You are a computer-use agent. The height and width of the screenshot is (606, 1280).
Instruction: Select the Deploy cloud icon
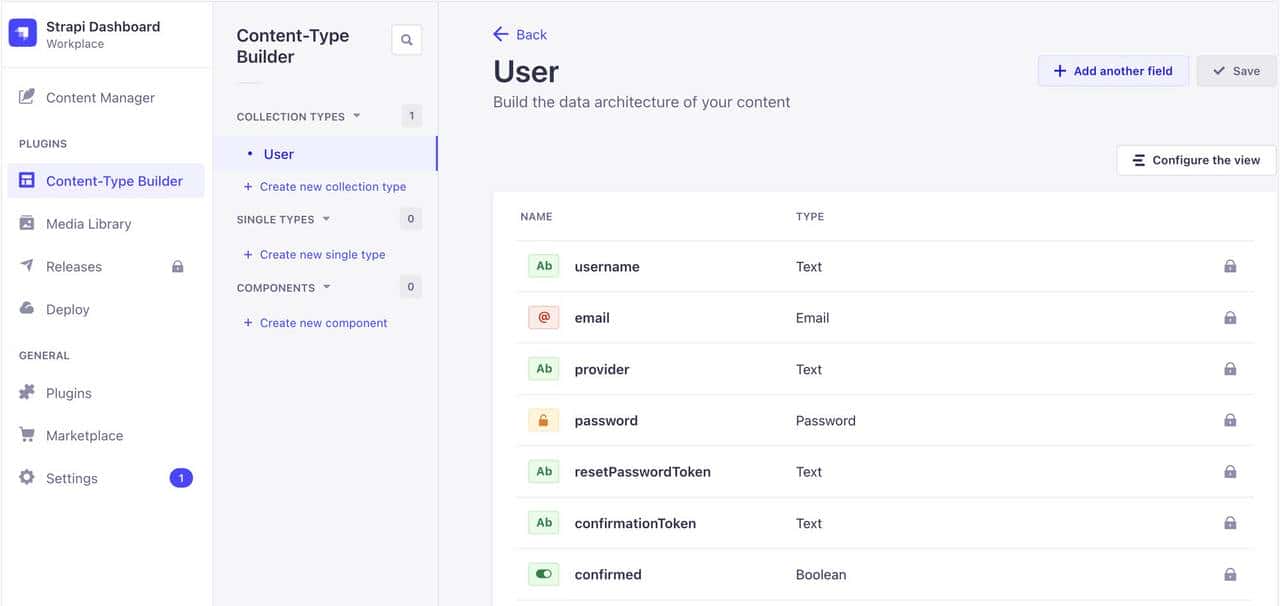(x=26, y=309)
